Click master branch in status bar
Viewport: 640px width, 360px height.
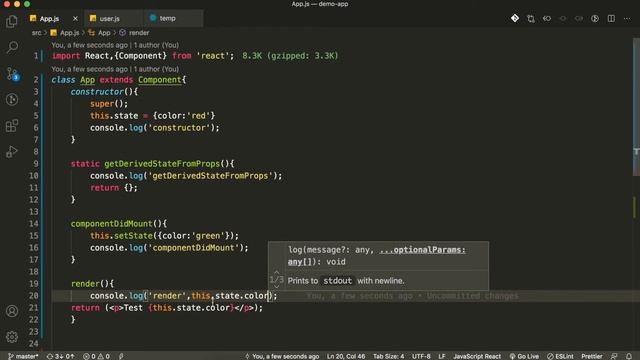[x=23, y=356]
